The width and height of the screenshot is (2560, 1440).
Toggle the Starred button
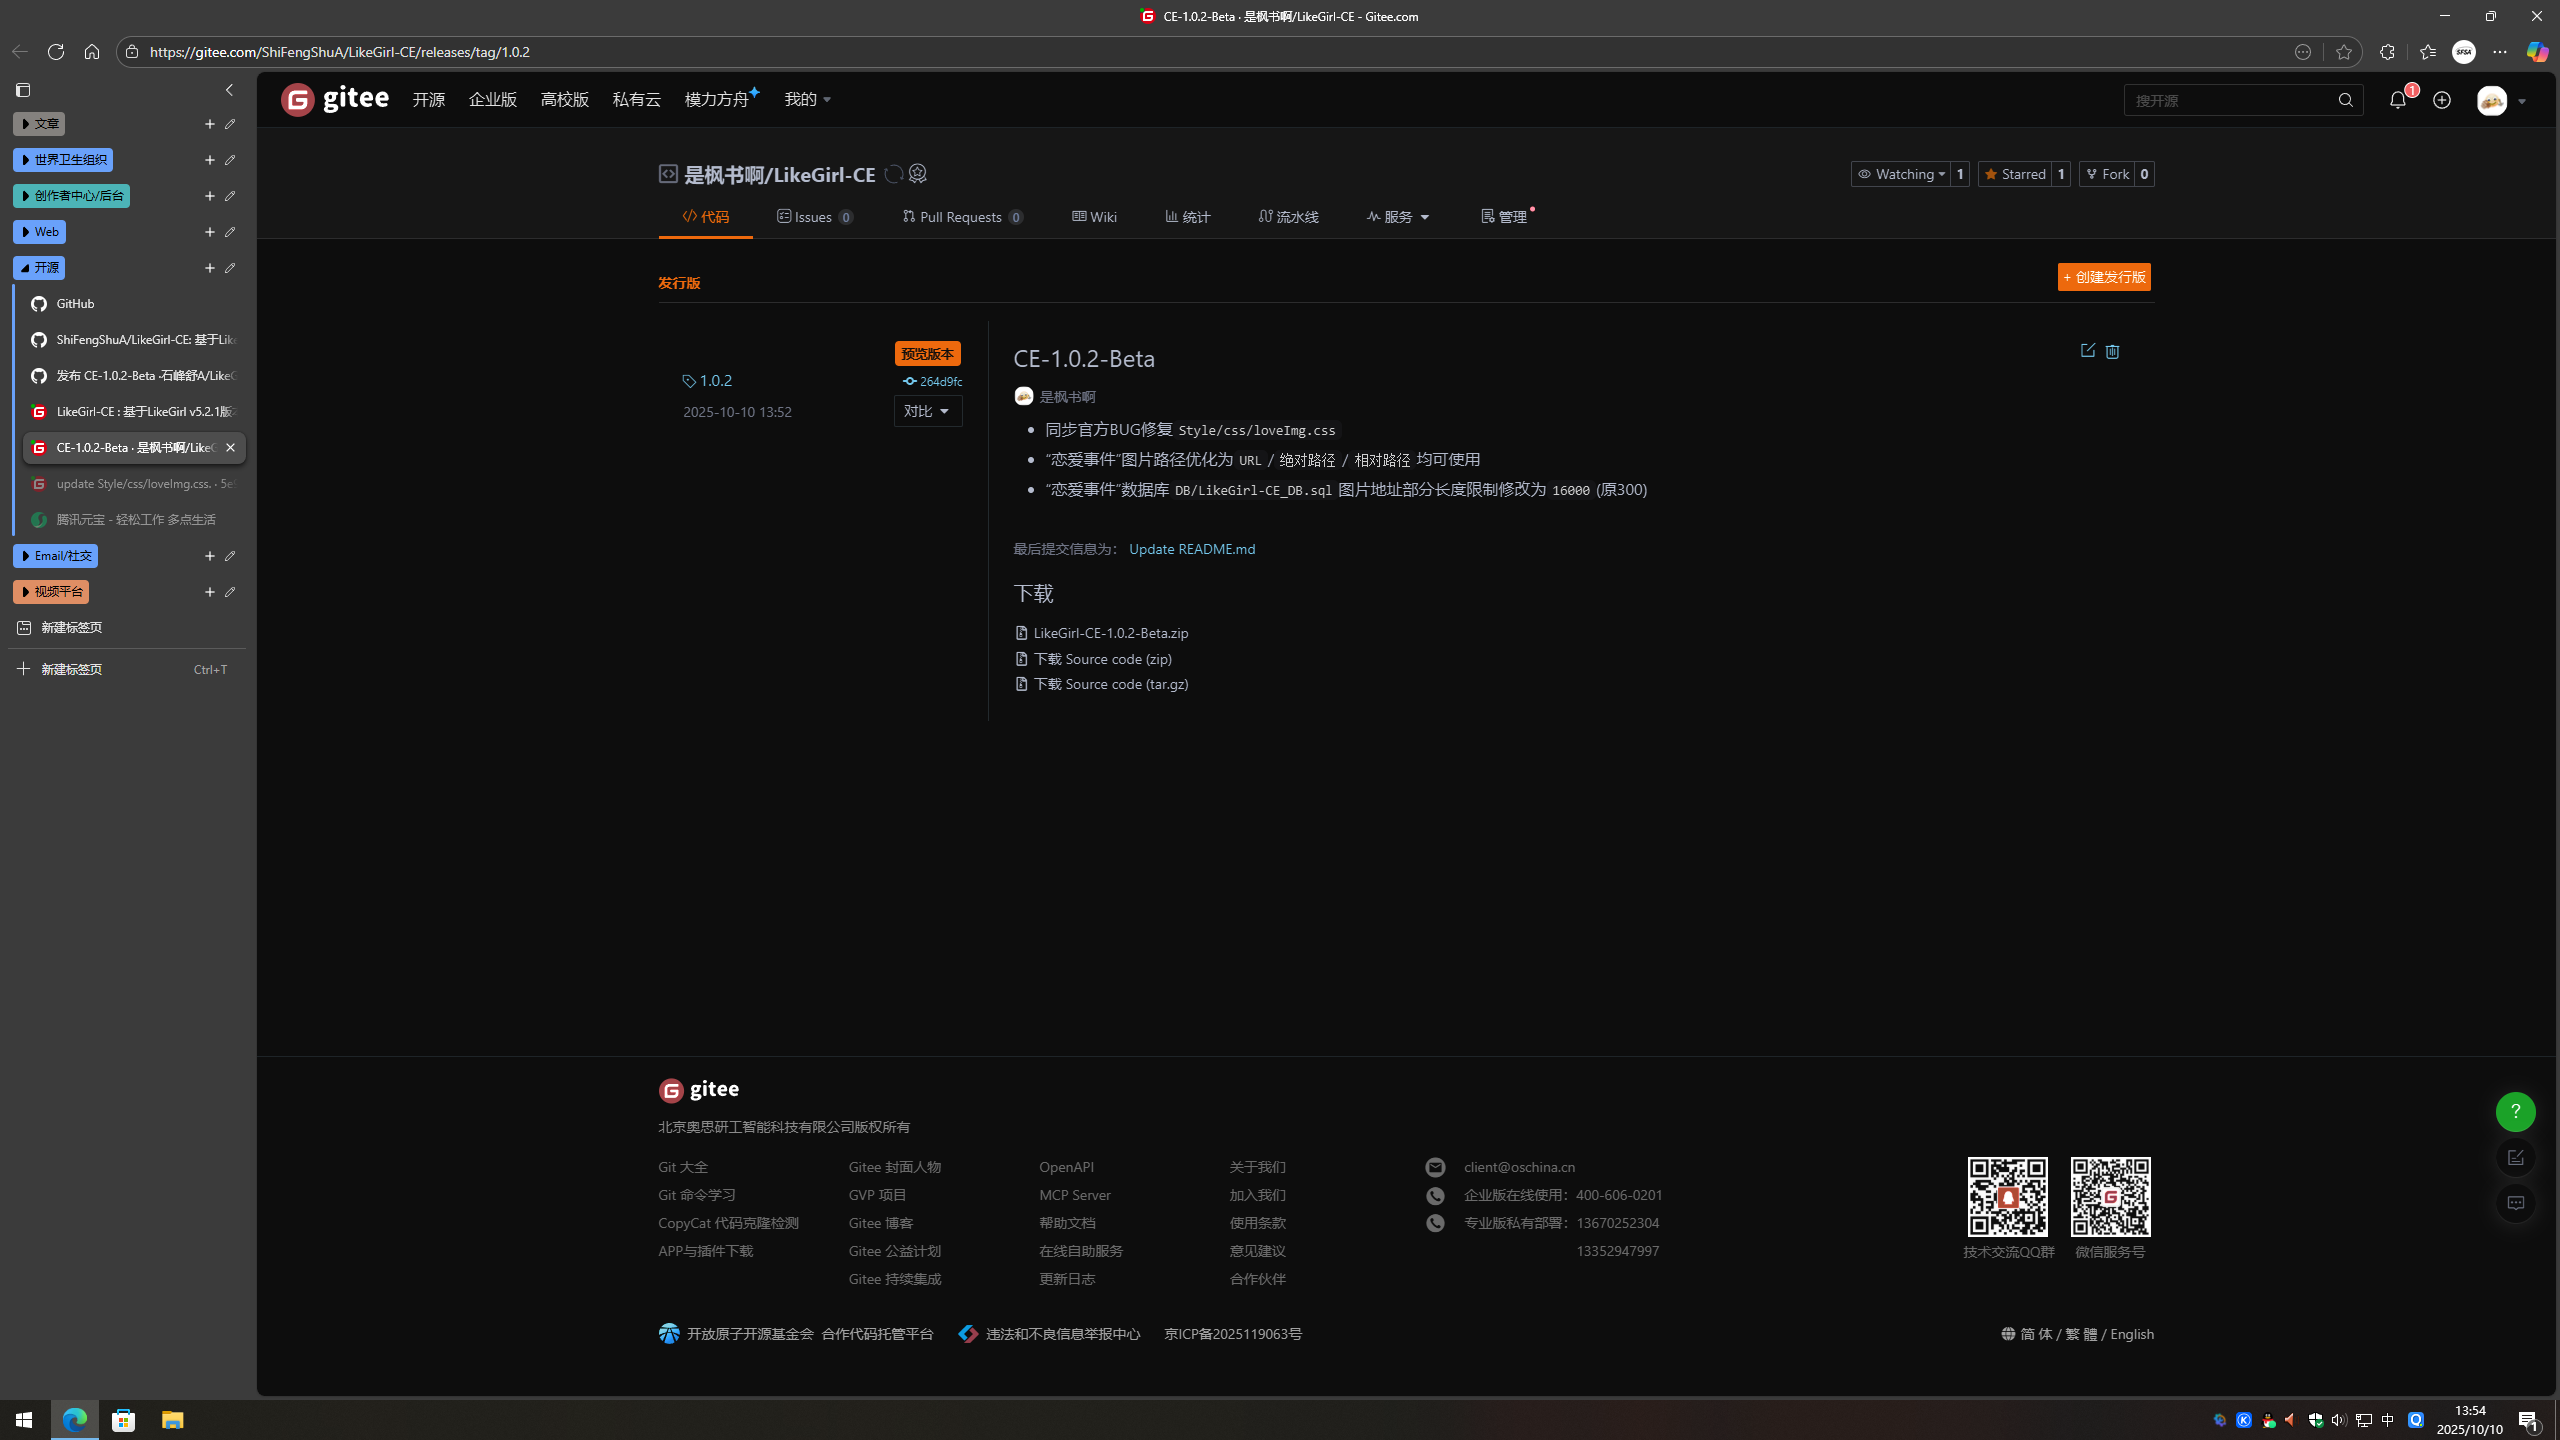(2015, 174)
